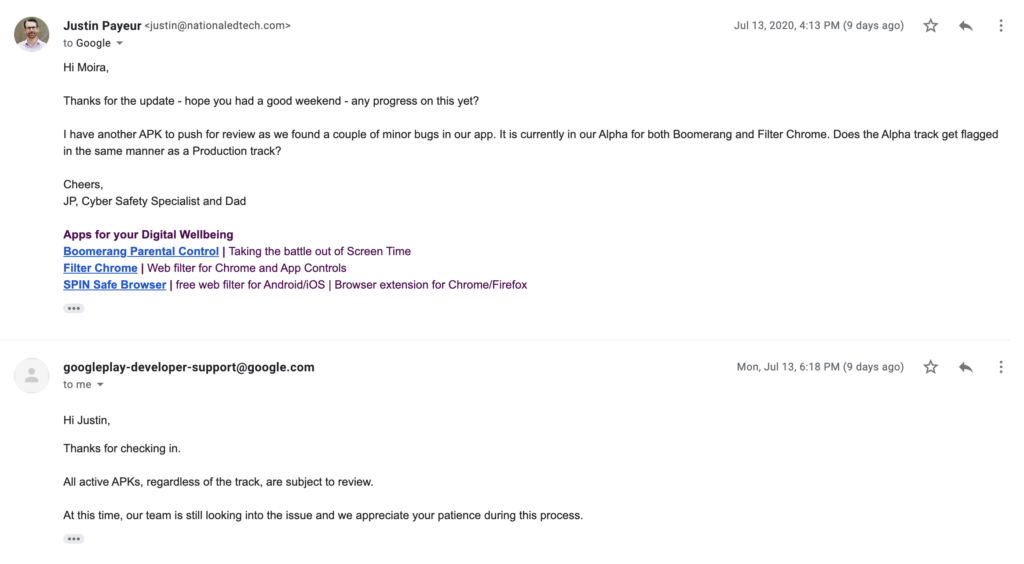
Task: Open the Filter Chrome link
Action: point(100,268)
